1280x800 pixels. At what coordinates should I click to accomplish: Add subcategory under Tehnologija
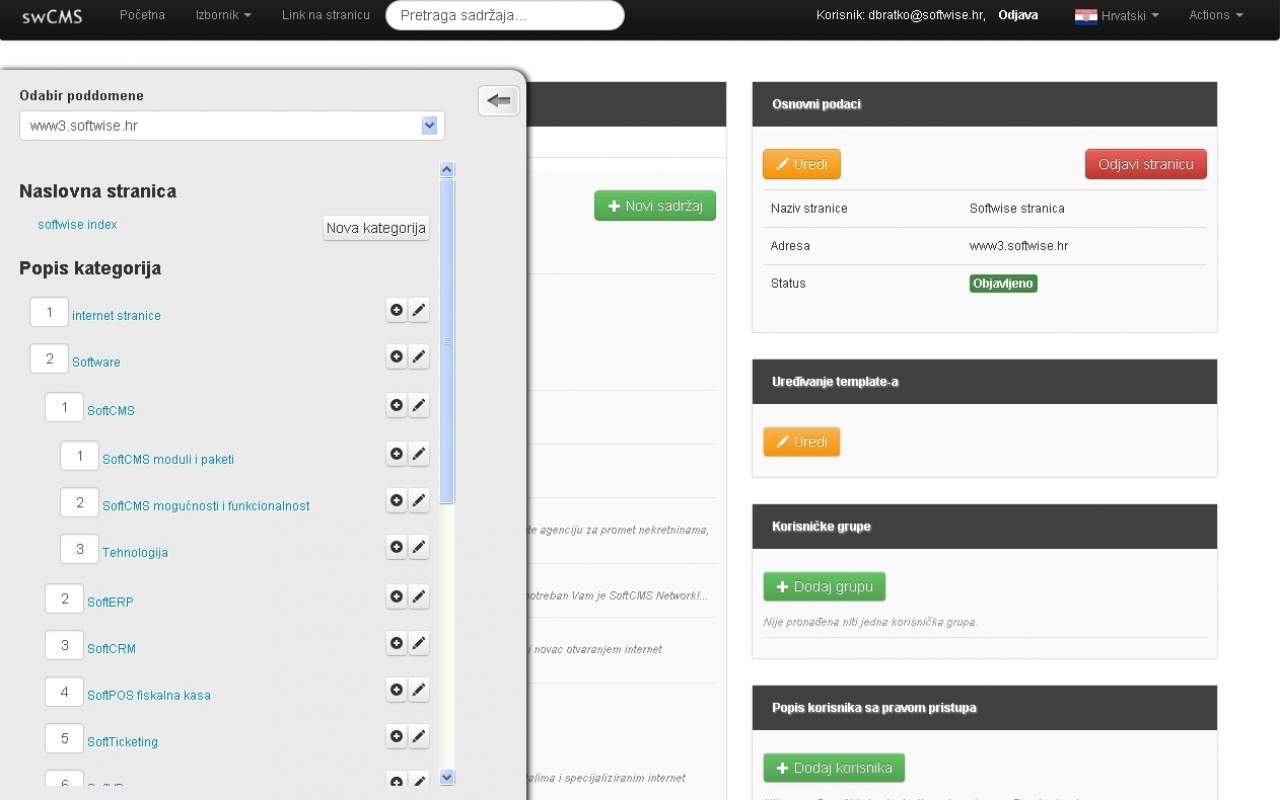397,547
